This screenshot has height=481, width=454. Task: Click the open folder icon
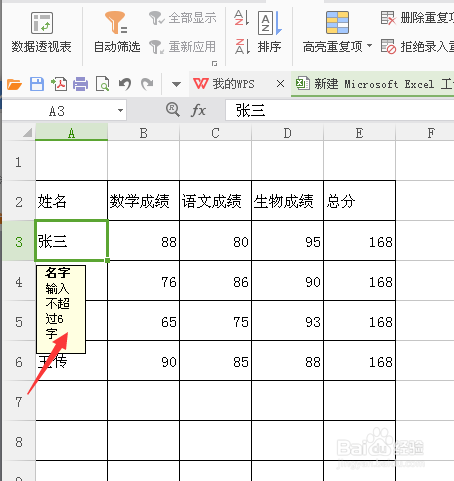click(14, 84)
